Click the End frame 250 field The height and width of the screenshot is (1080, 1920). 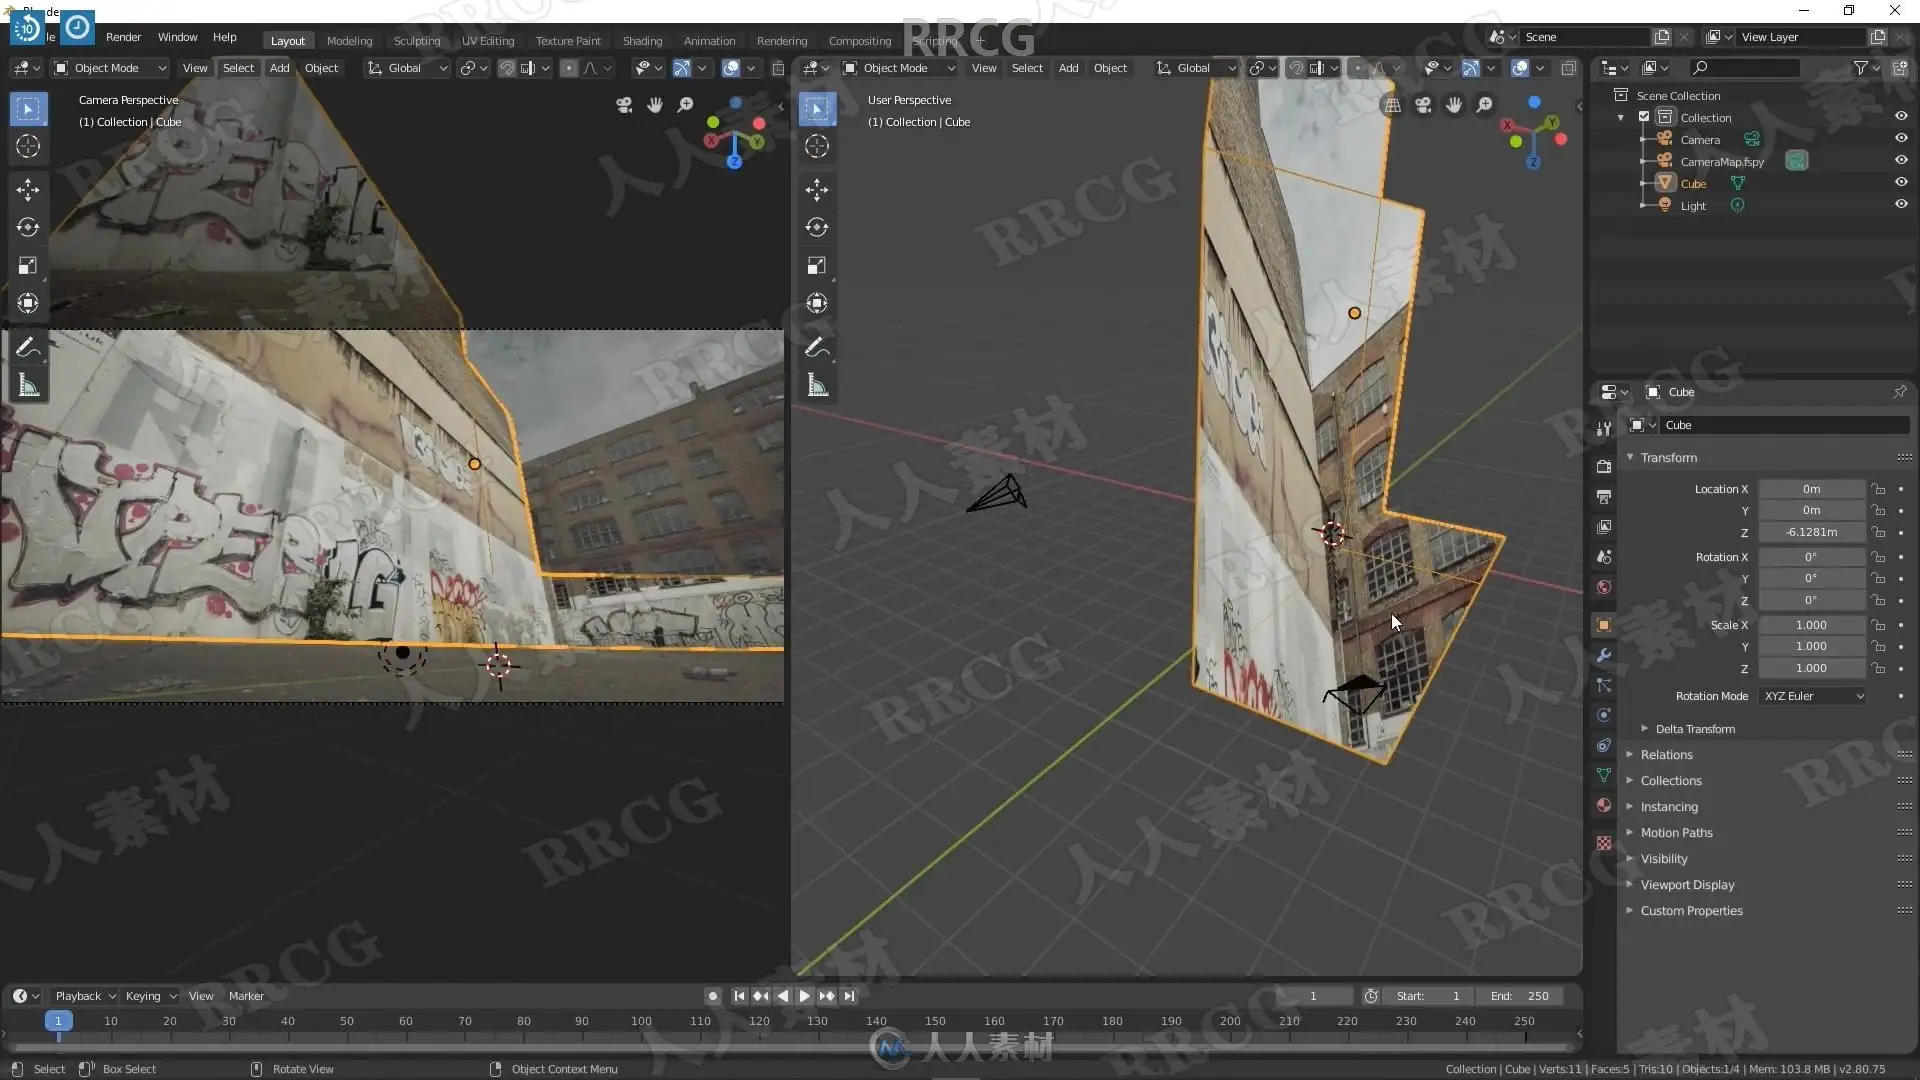click(x=1520, y=996)
